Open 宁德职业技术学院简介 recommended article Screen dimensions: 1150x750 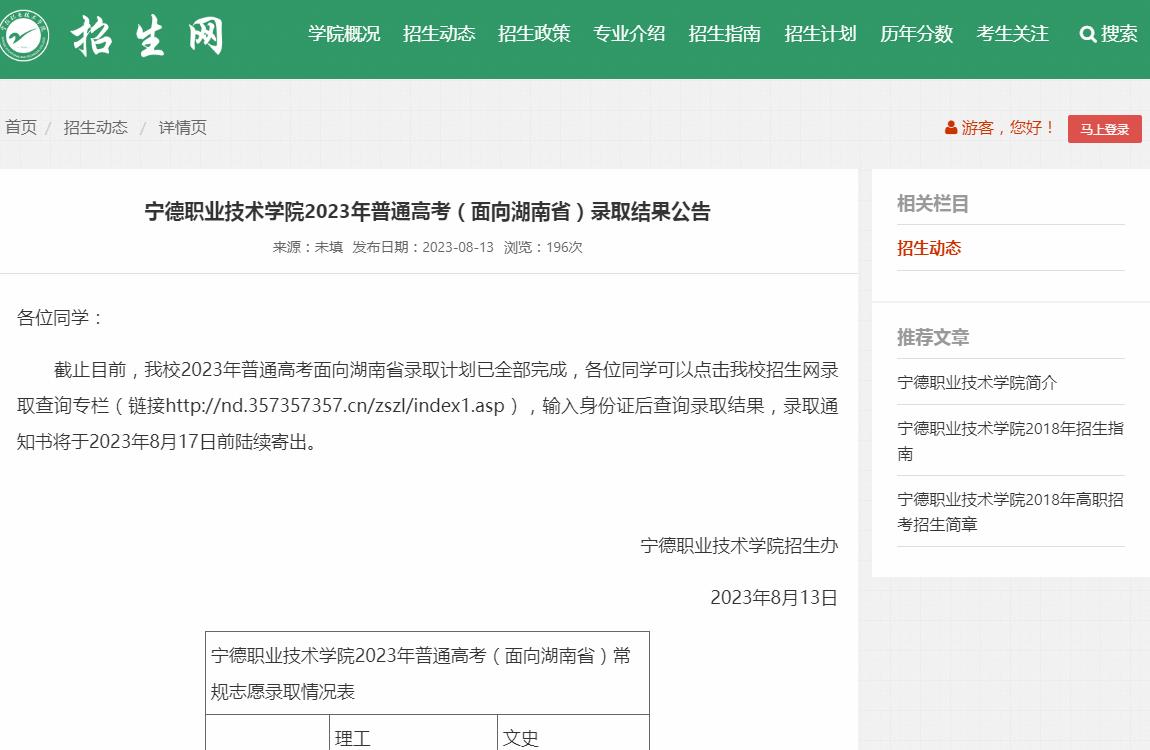pos(977,383)
